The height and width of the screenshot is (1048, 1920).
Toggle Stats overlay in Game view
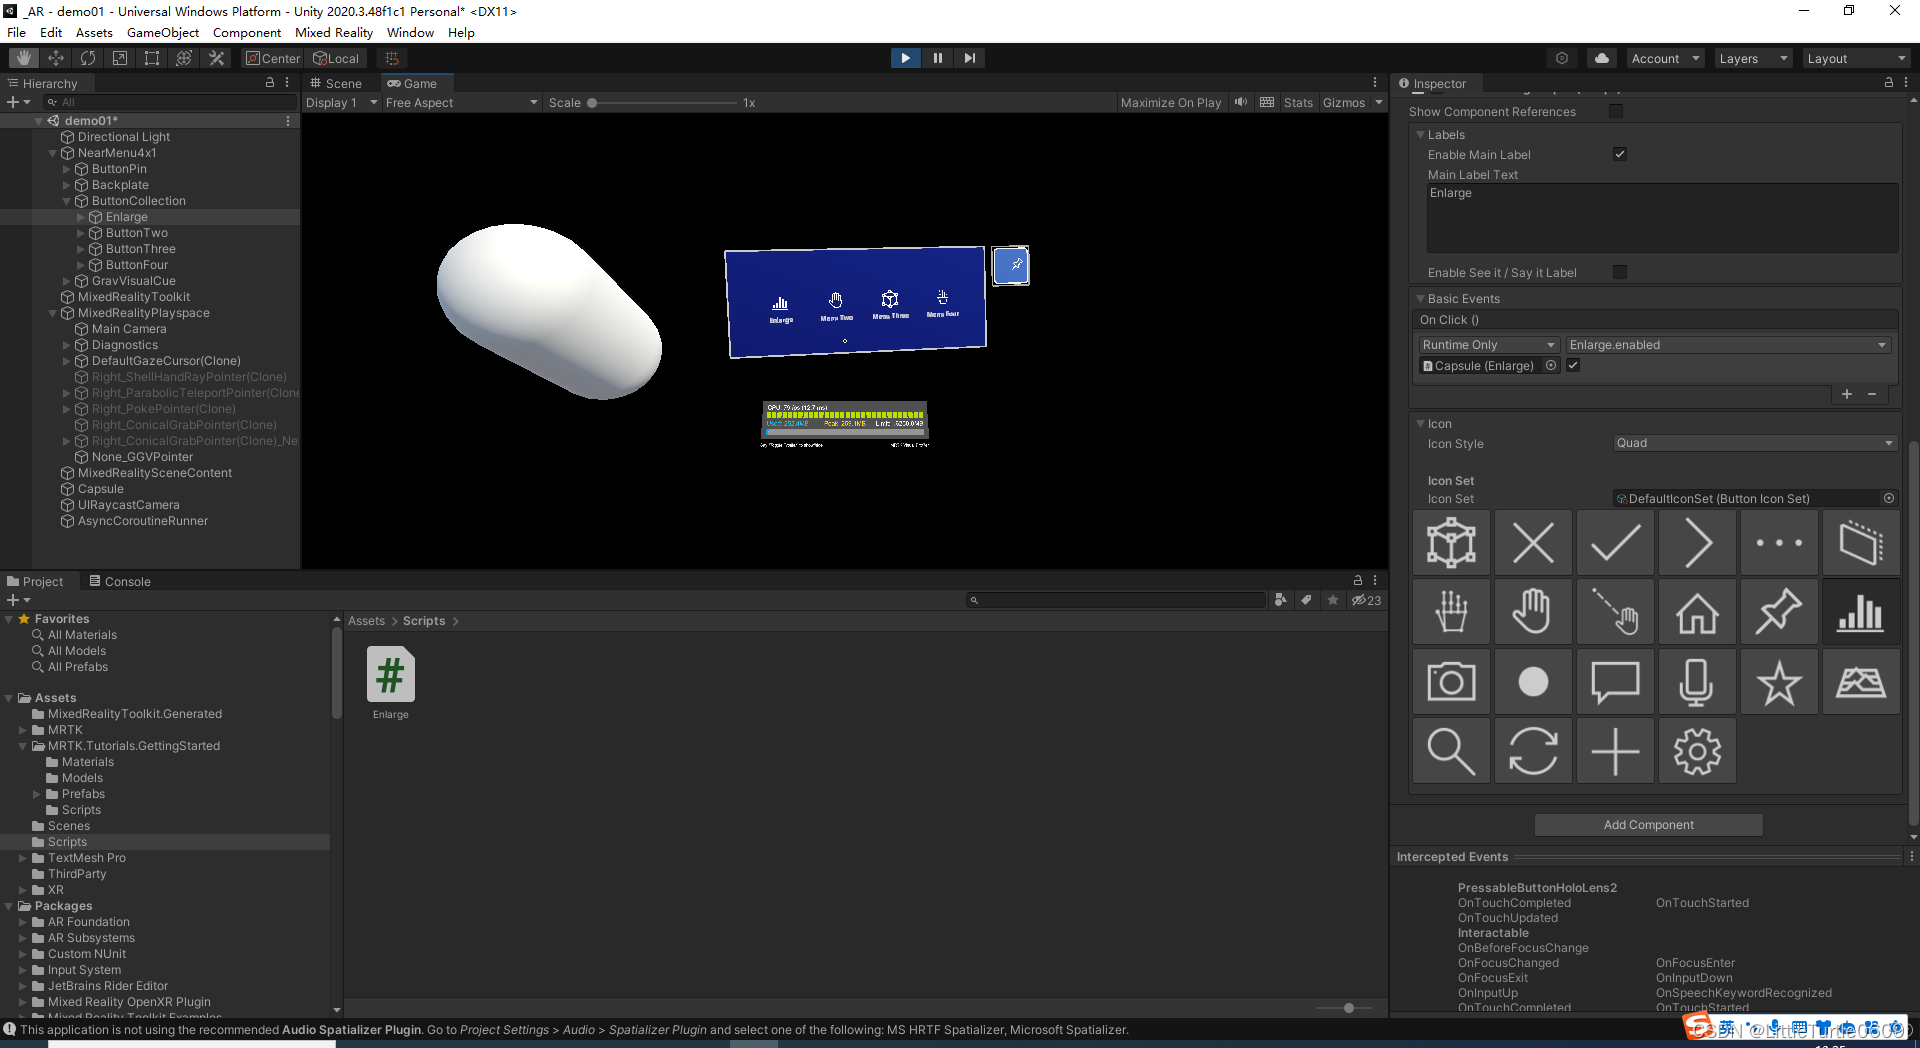click(1298, 102)
